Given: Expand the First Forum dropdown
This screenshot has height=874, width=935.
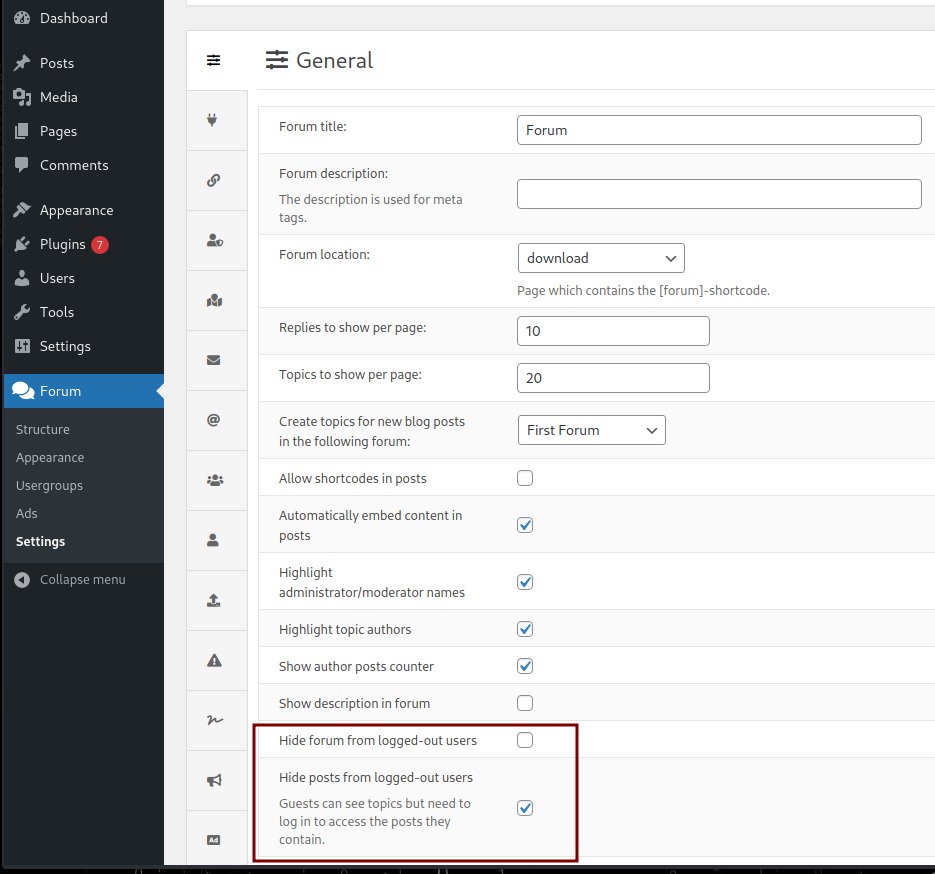Looking at the screenshot, I should coord(591,430).
